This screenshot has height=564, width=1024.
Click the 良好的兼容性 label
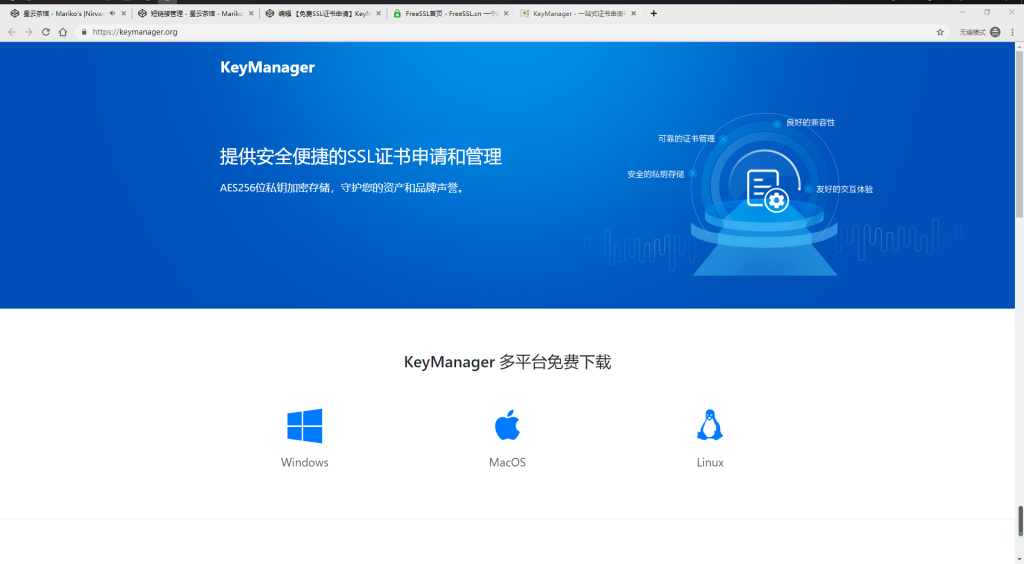point(810,123)
